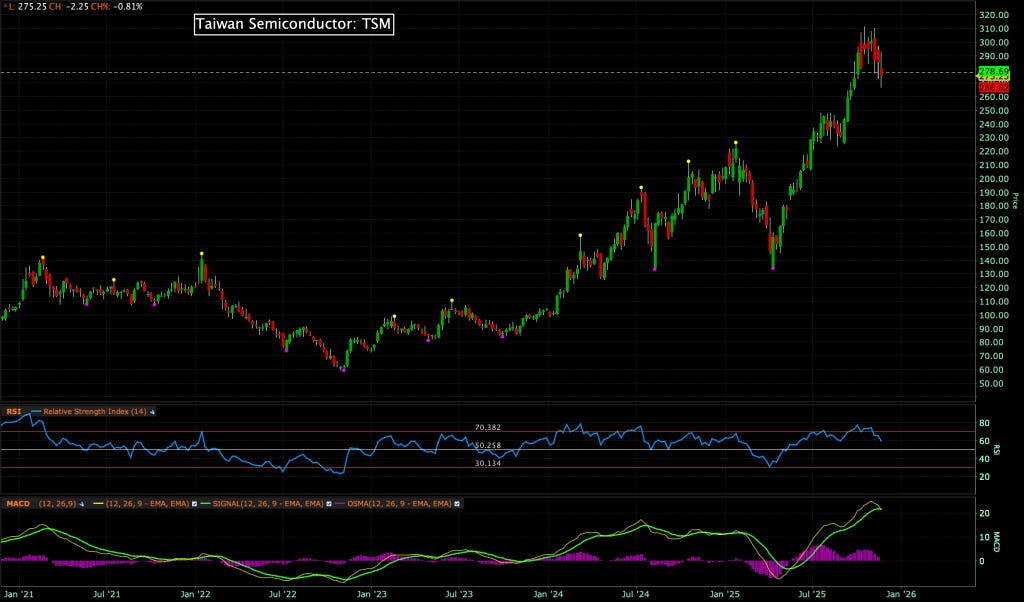Click the blue RSI line color swatch
1024x602 pixels.
click(36, 412)
